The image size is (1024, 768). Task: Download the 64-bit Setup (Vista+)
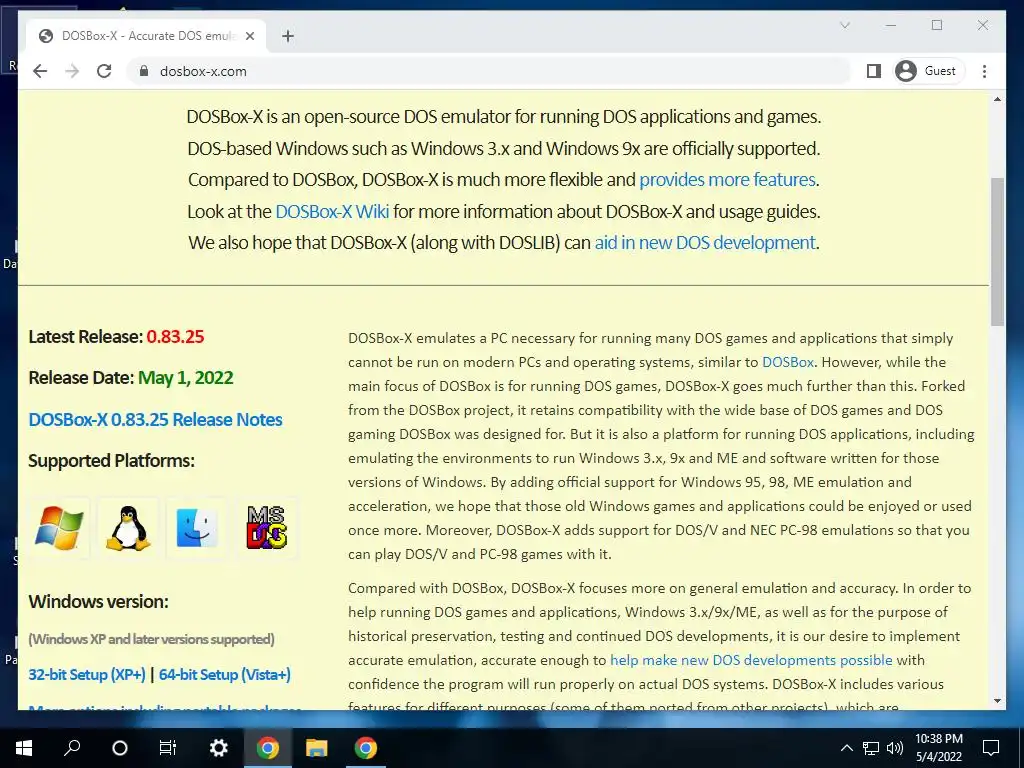pos(225,675)
